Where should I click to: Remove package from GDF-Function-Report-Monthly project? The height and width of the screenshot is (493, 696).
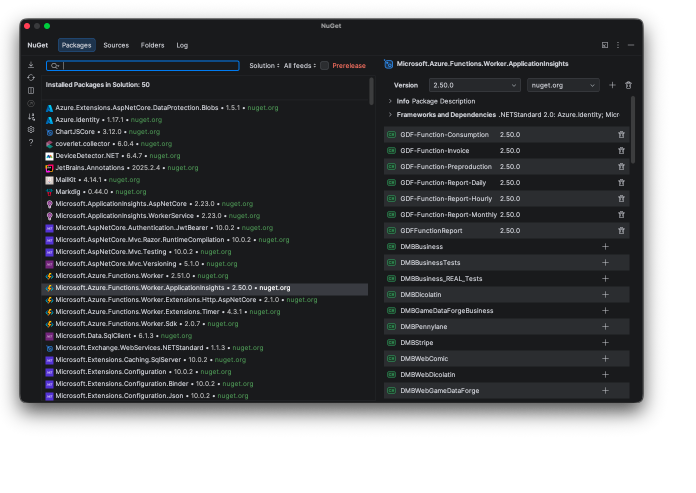621,214
